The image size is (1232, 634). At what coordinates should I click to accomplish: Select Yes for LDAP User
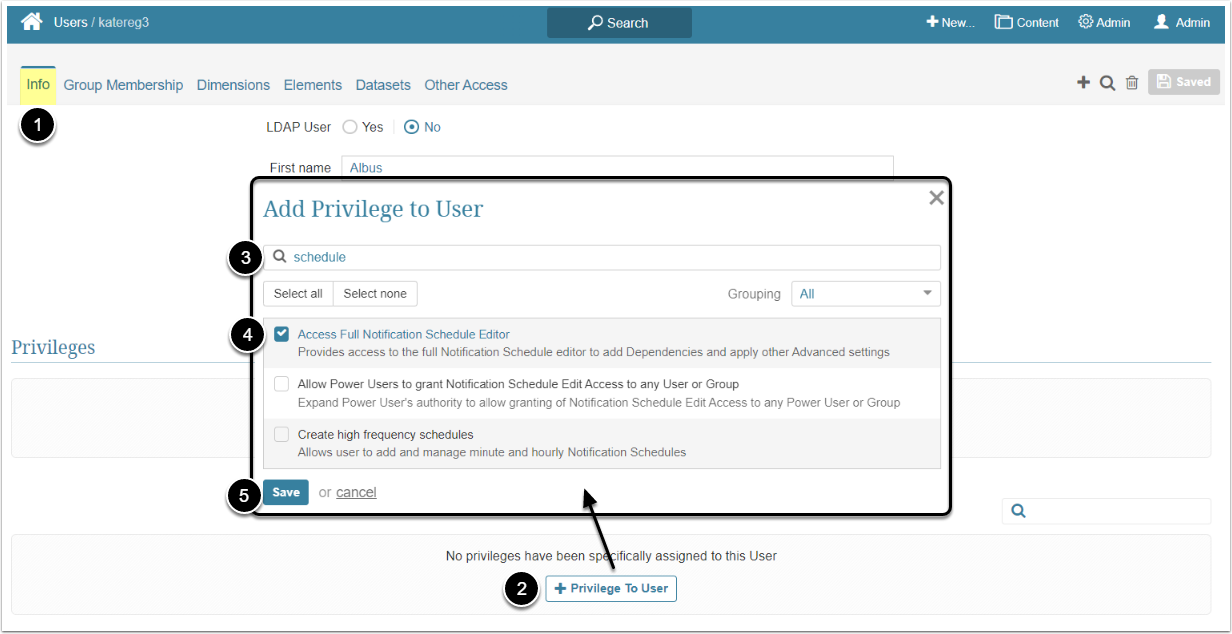350,127
